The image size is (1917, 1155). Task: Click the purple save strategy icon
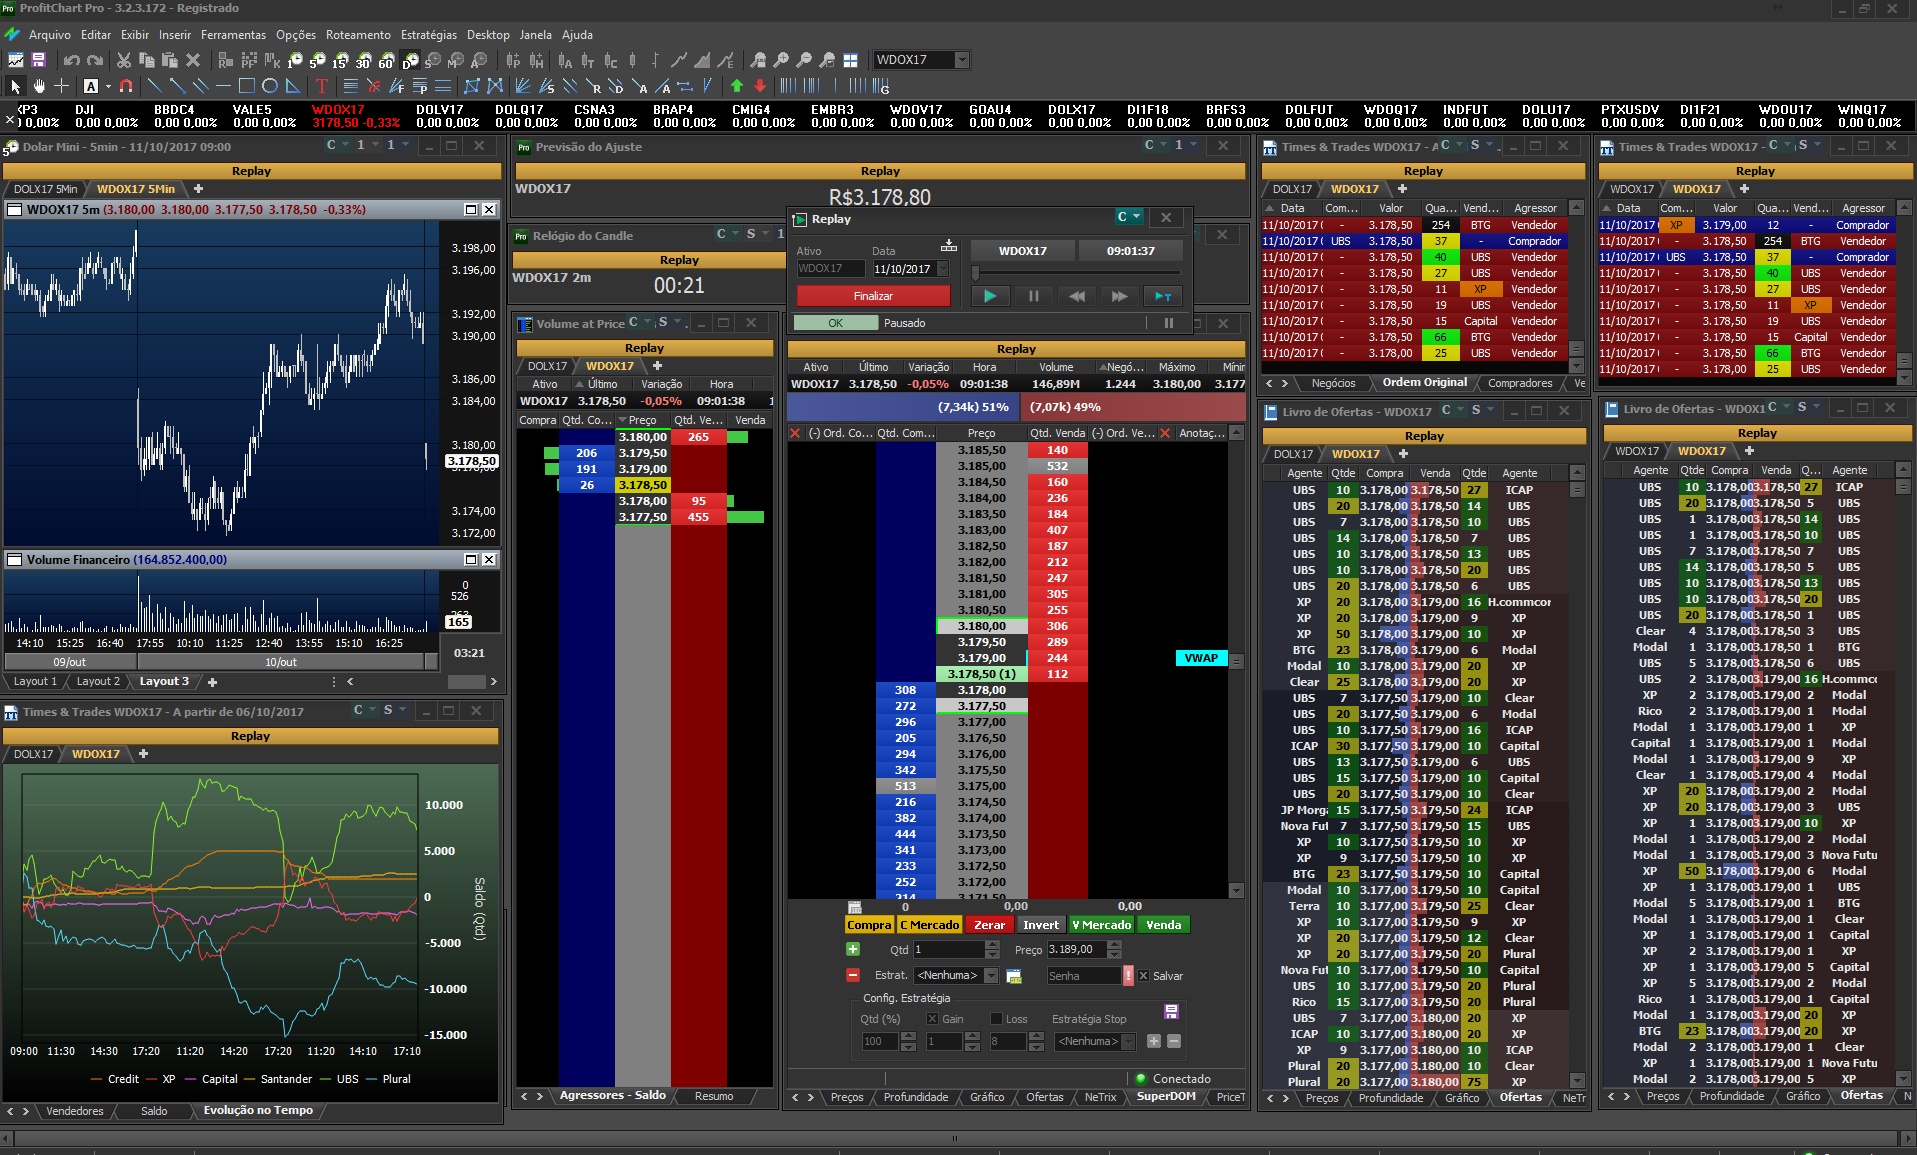coord(1171,1011)
